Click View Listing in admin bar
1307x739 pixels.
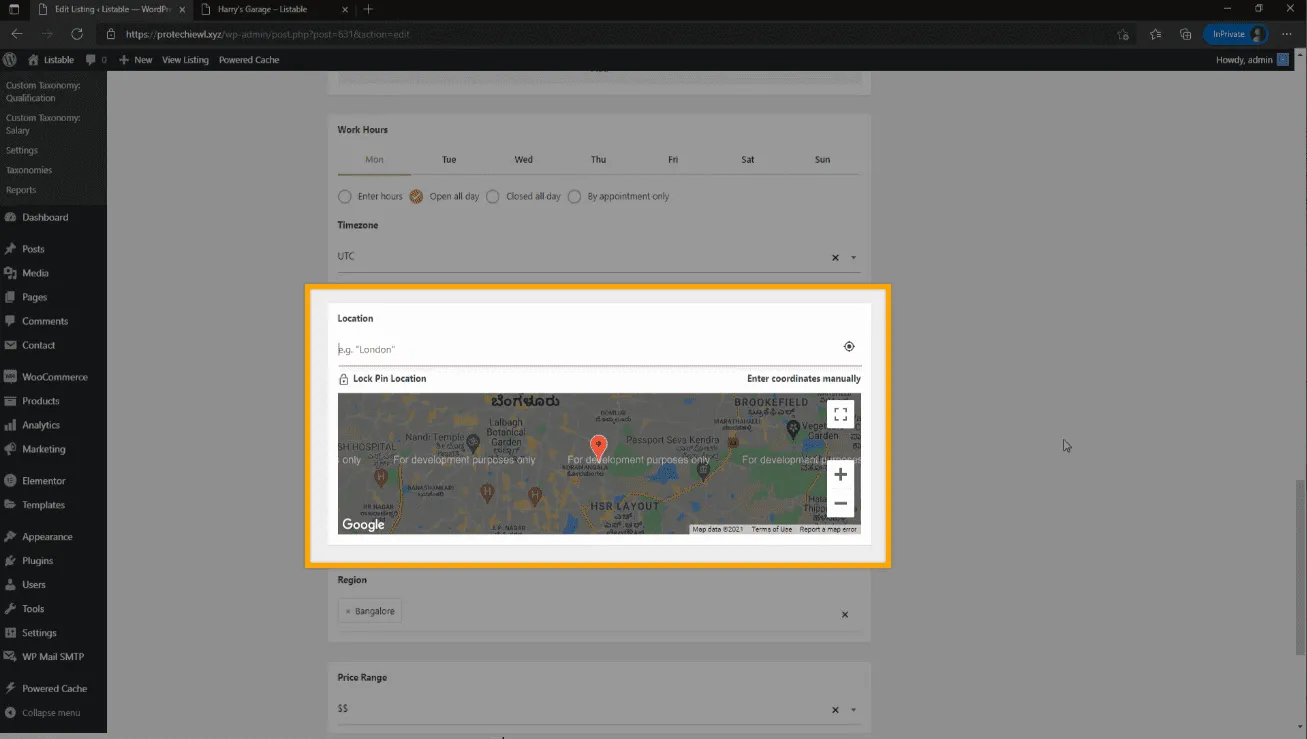coord(185,60)
